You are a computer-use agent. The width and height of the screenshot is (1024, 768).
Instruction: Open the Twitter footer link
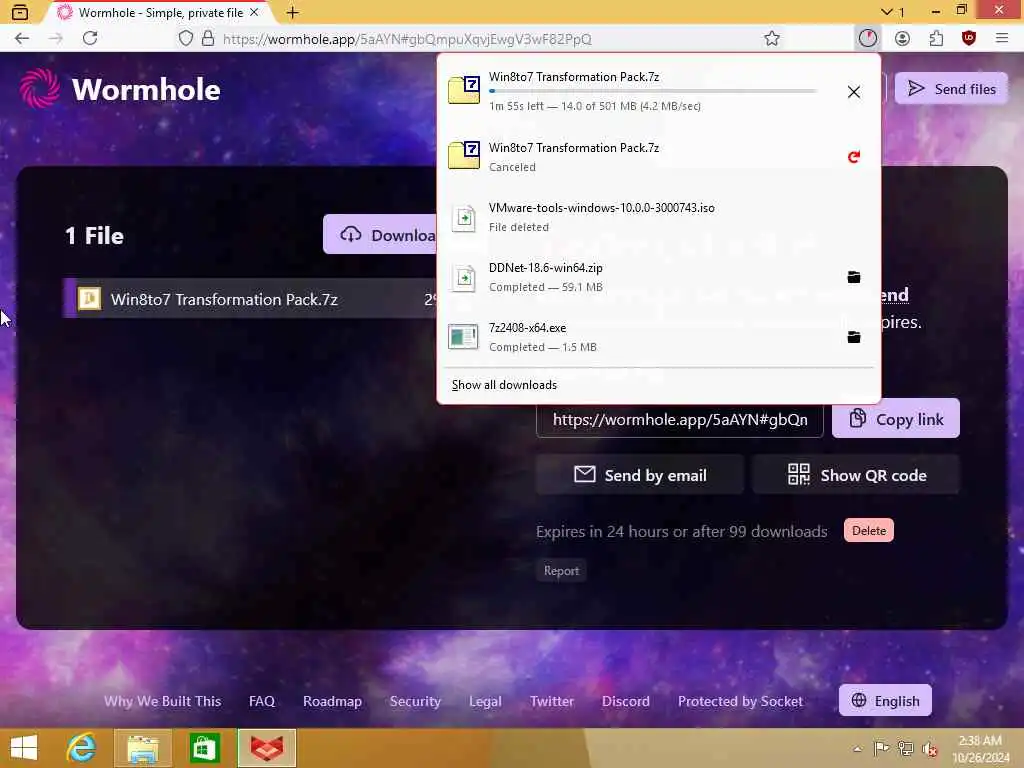(552, 701)
